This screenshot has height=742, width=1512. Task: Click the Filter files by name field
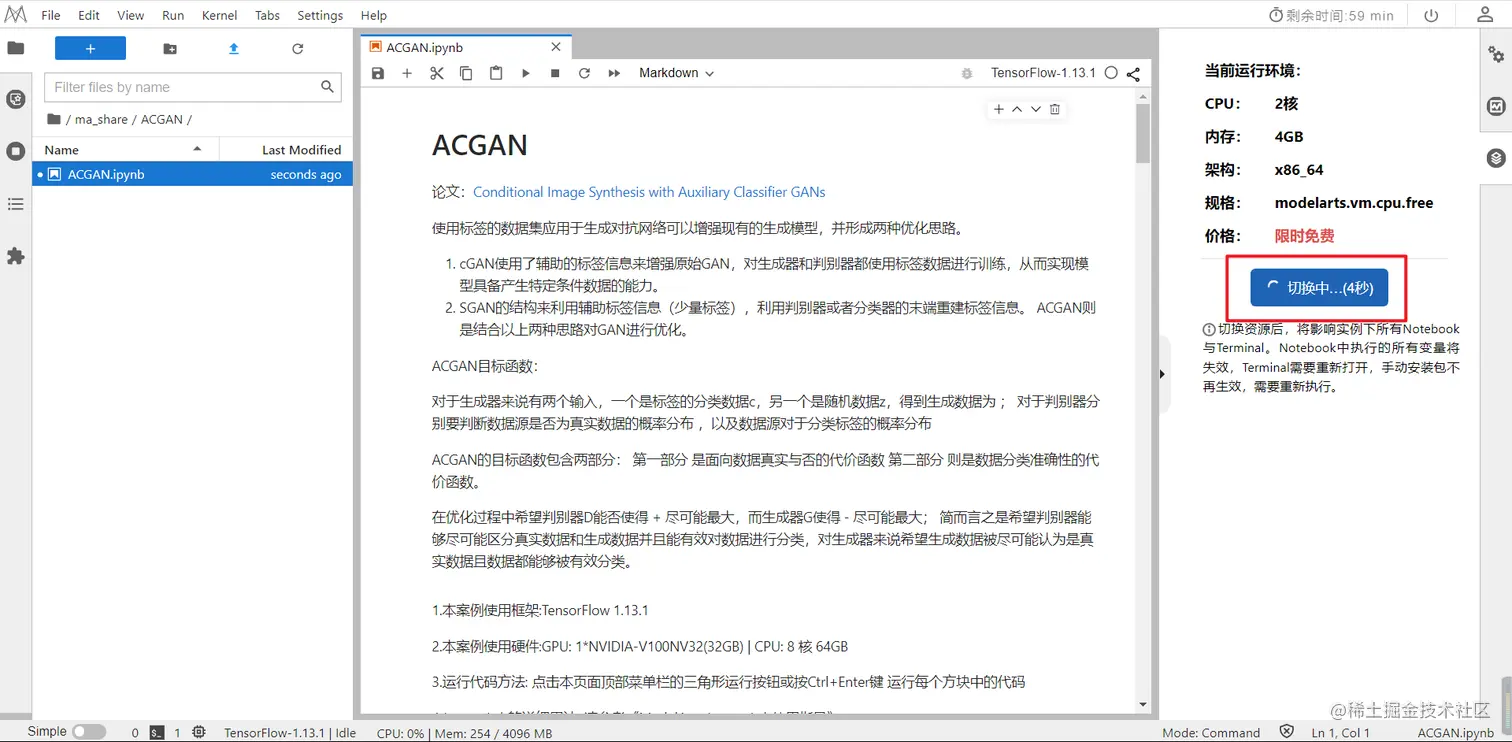pyautogui.click(x=193, y=87)
